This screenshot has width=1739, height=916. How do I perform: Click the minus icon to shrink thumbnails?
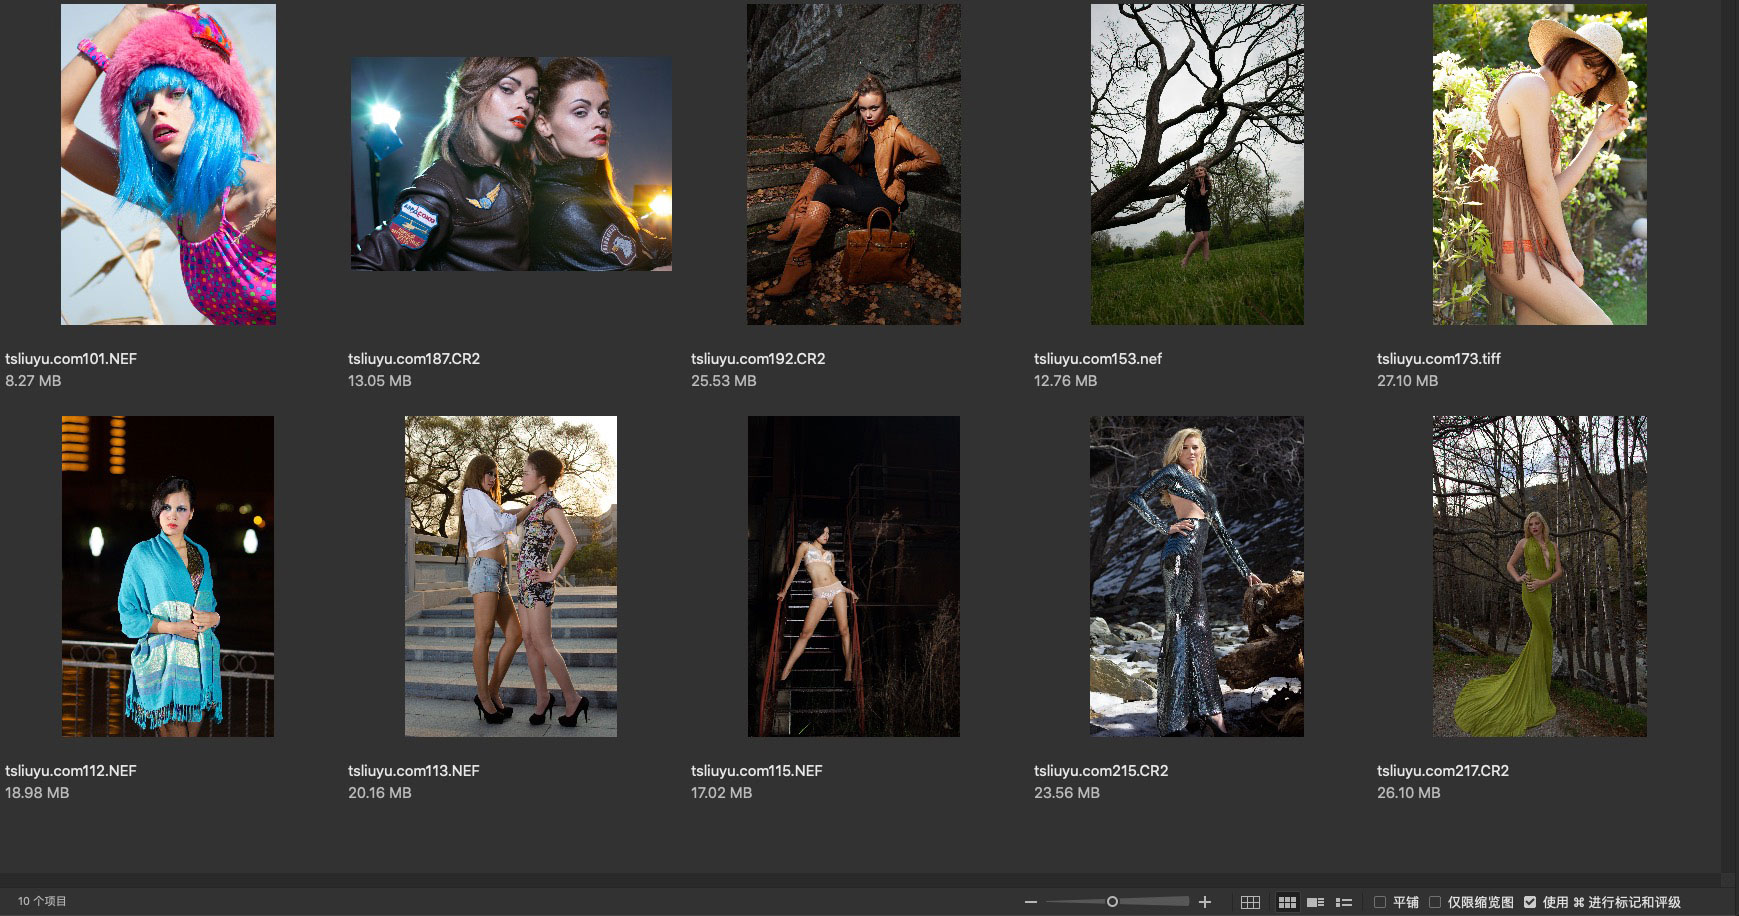point(1031,902)
